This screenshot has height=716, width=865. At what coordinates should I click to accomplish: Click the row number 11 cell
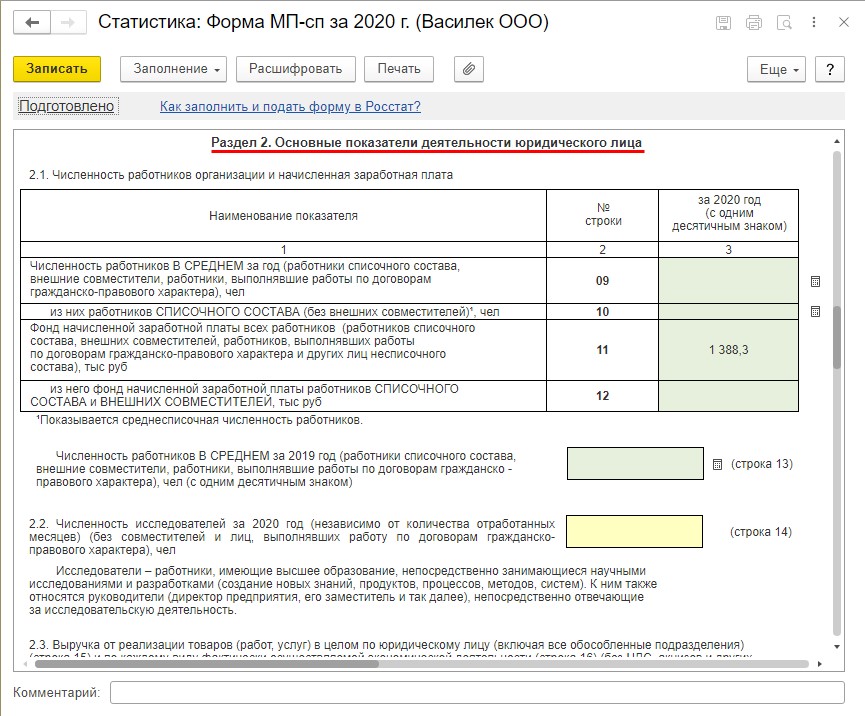(602, 350)
